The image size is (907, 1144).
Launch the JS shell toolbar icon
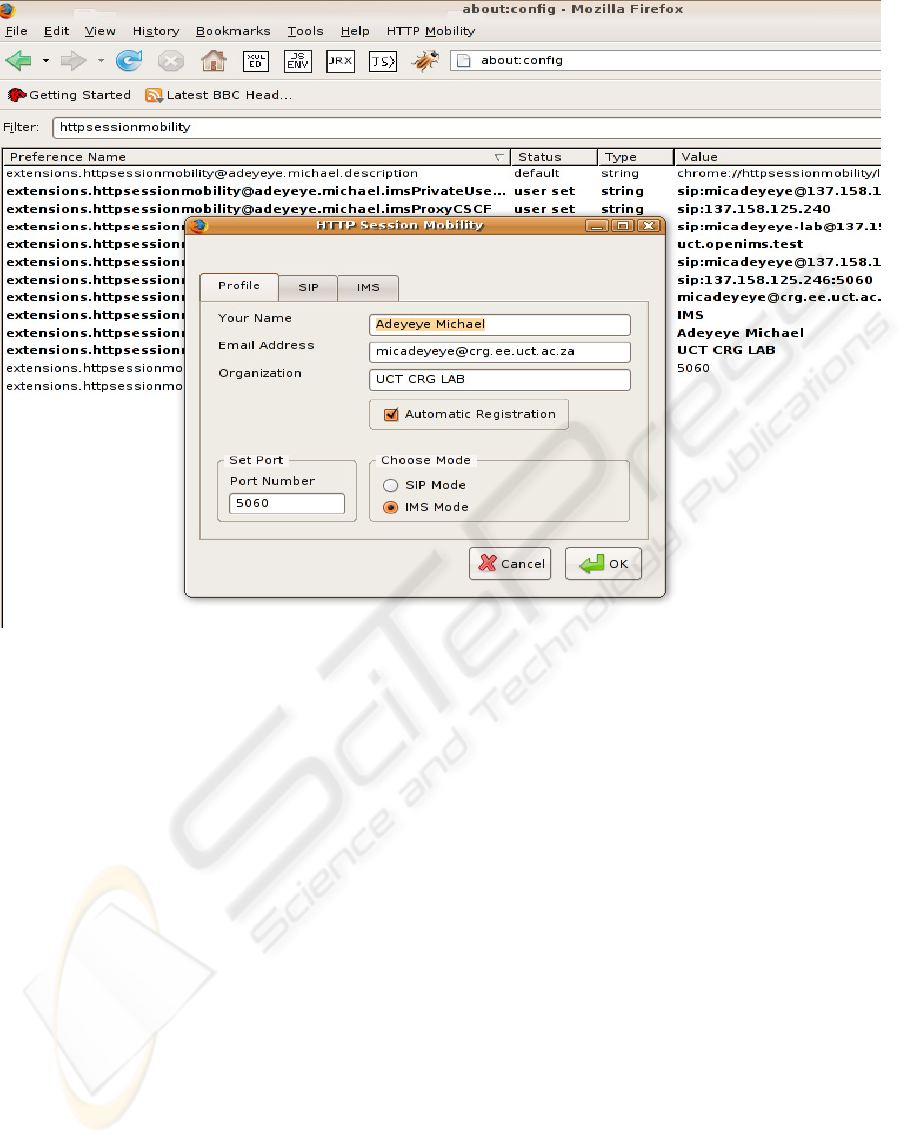(382, 61)
